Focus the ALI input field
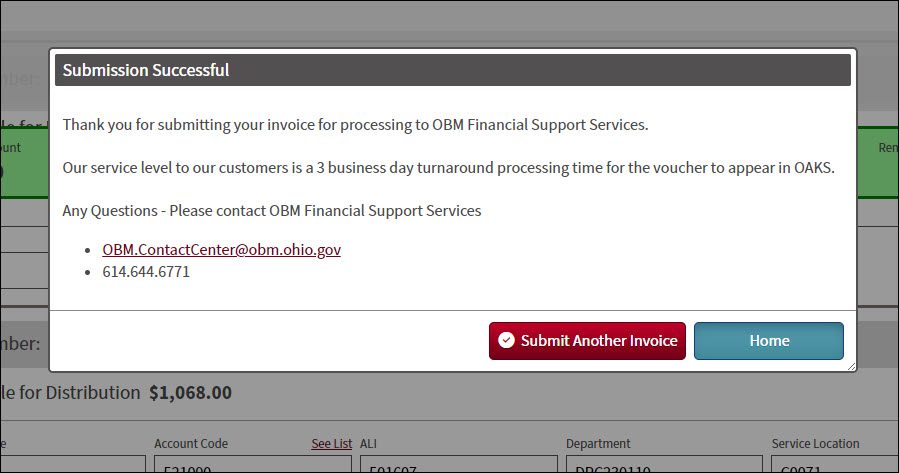899x473 pixels. pos(459,465)
